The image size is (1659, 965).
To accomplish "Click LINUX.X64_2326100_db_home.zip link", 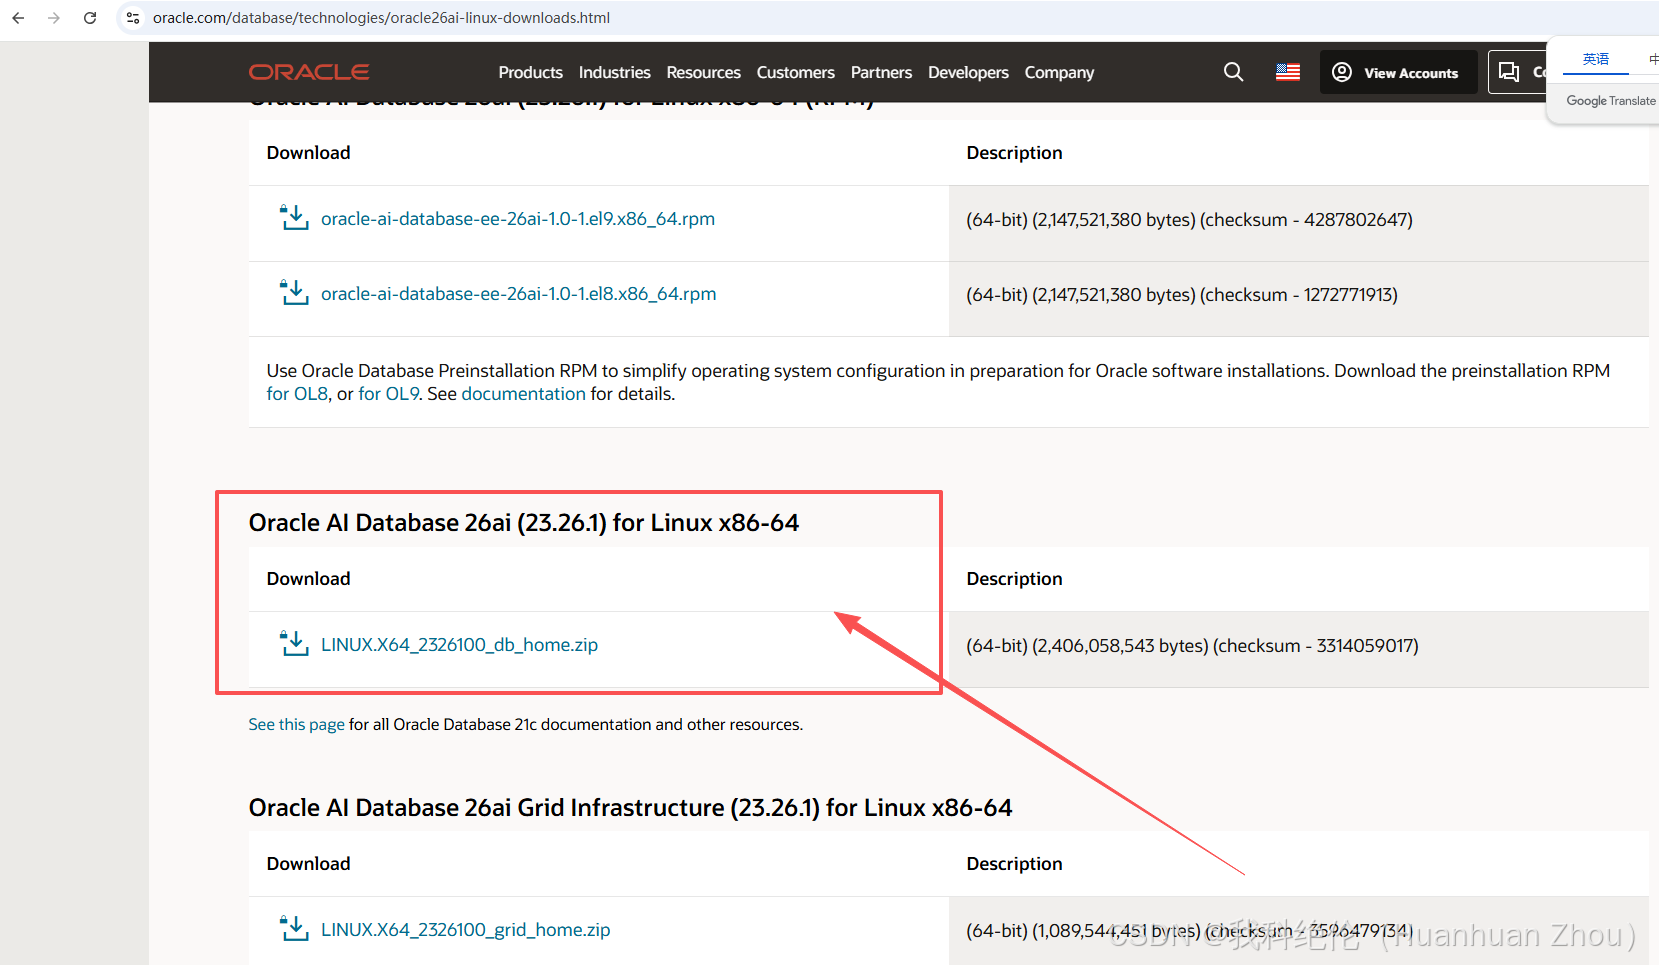I will (x=459, y=645).
